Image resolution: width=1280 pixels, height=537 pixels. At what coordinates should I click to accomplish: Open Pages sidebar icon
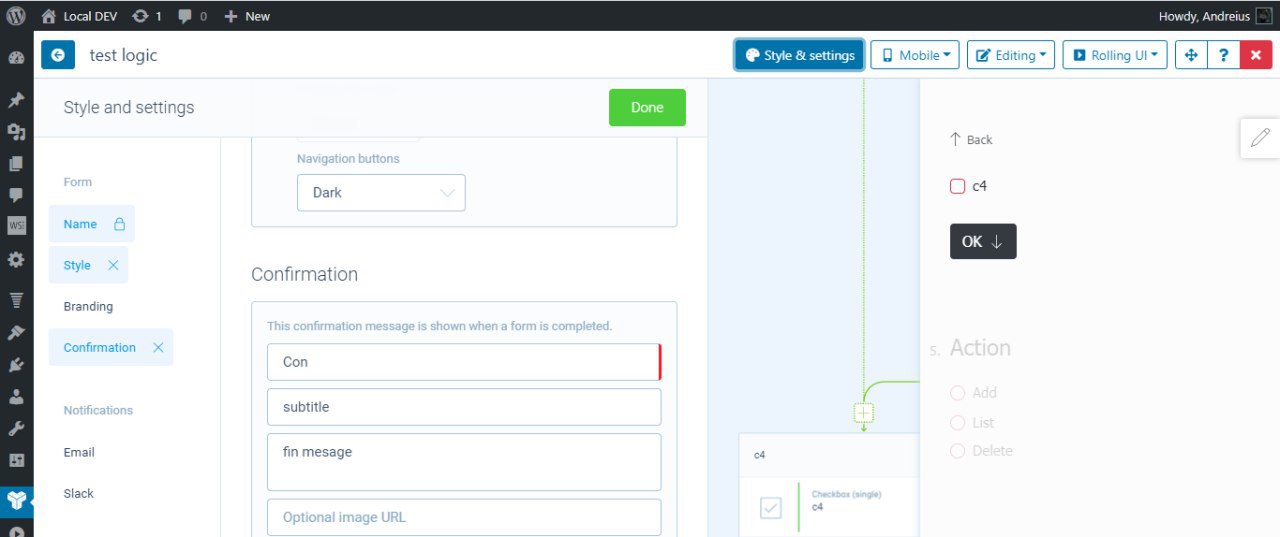pos(16,163)
